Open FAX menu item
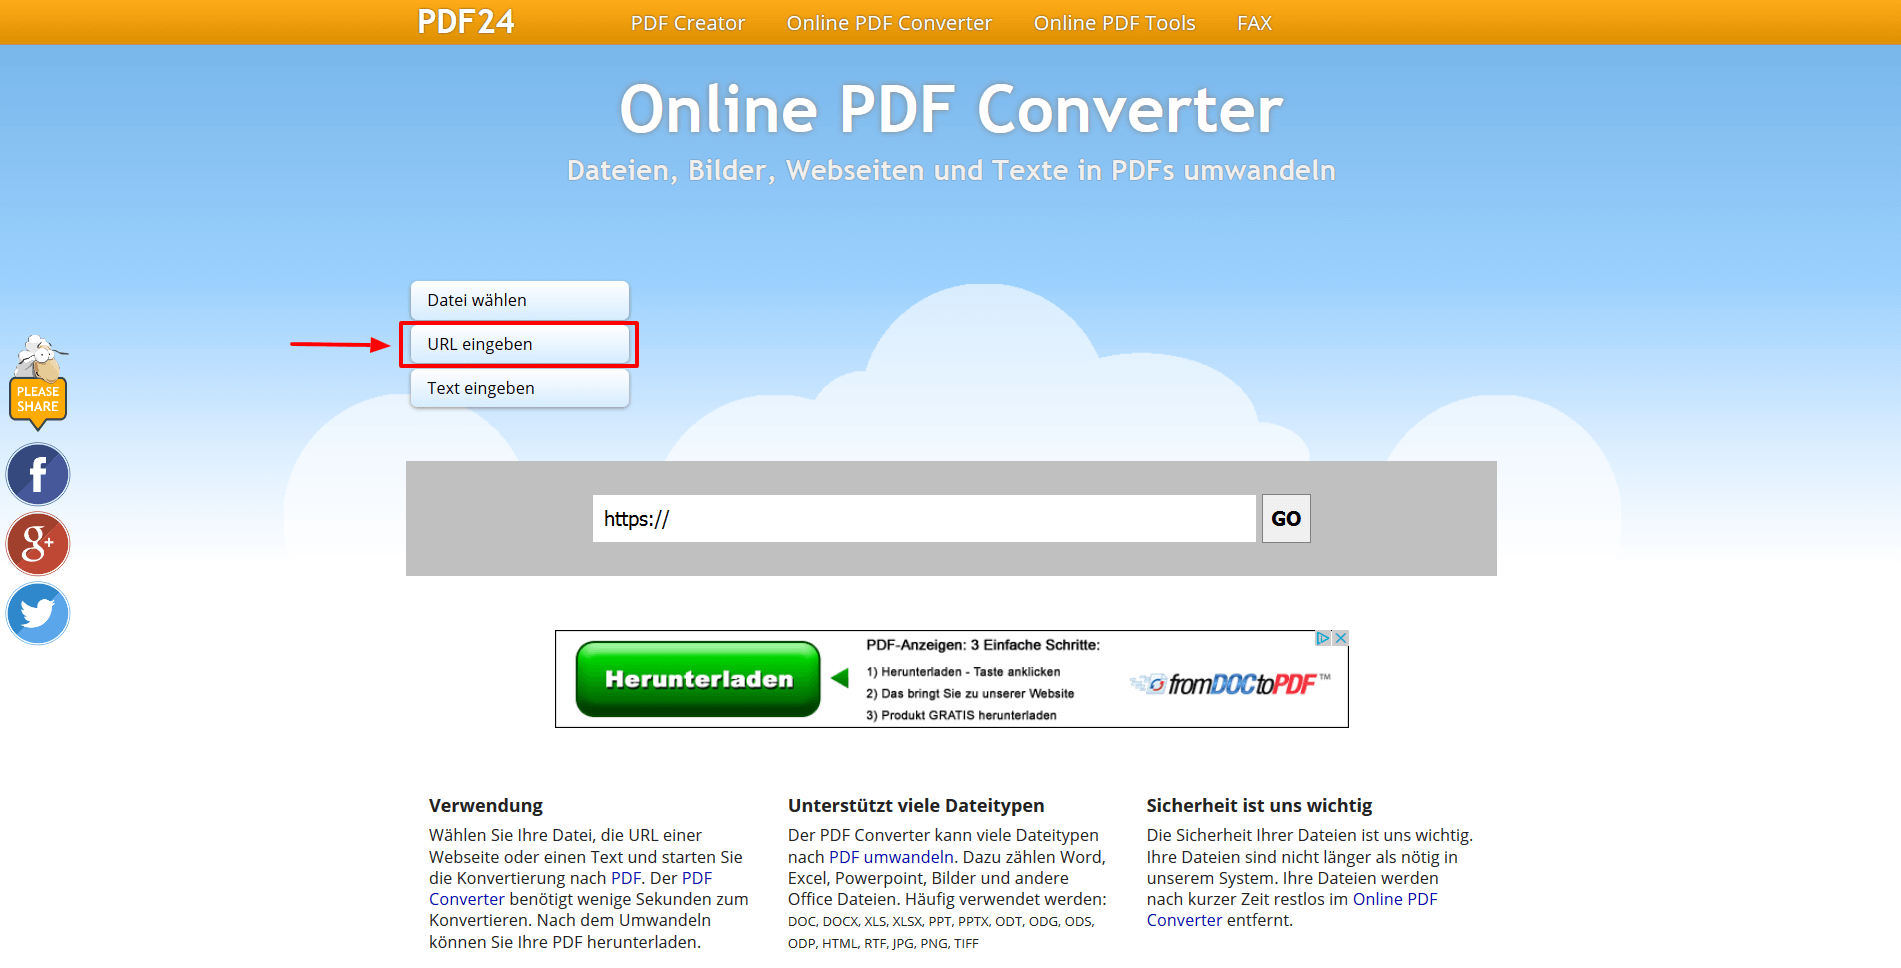1901x968 pixels. 1254,23
